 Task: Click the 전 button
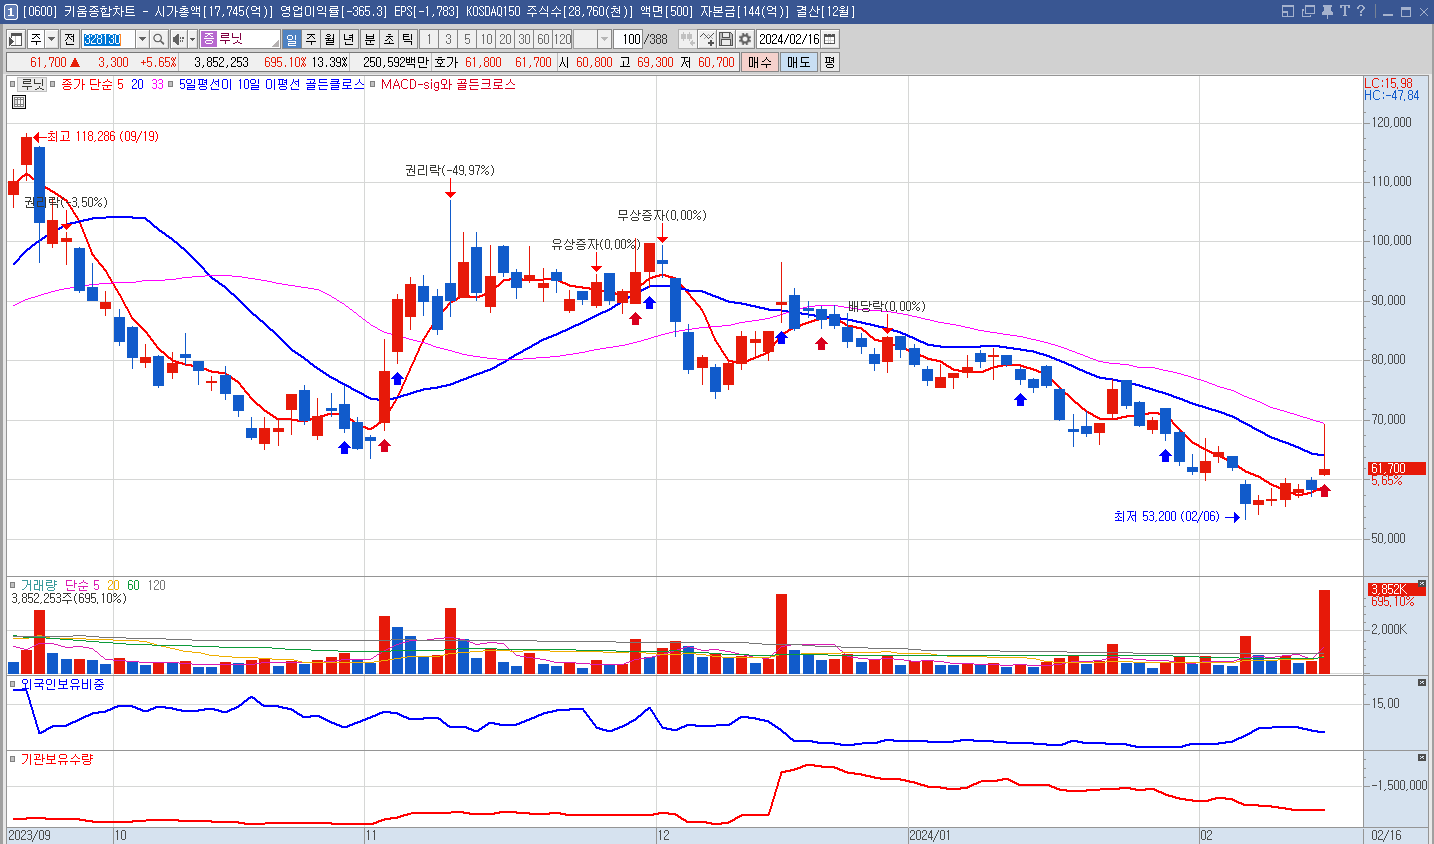pyautogui.click(x=70, y=39)
